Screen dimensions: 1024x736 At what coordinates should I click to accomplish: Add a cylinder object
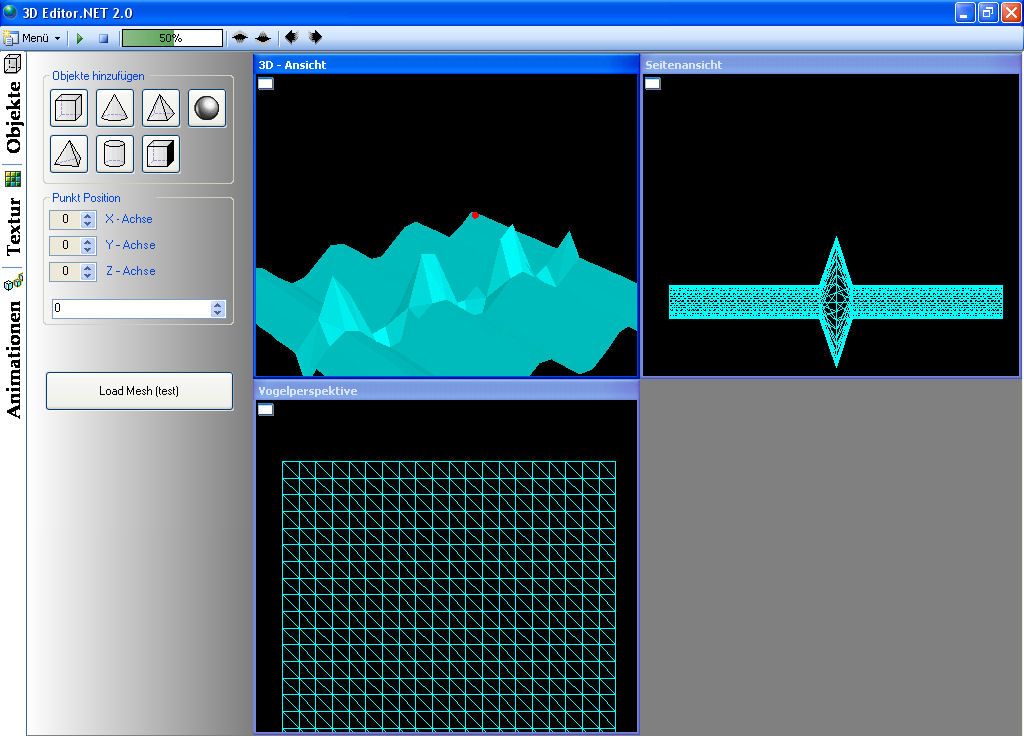[115, 154]
